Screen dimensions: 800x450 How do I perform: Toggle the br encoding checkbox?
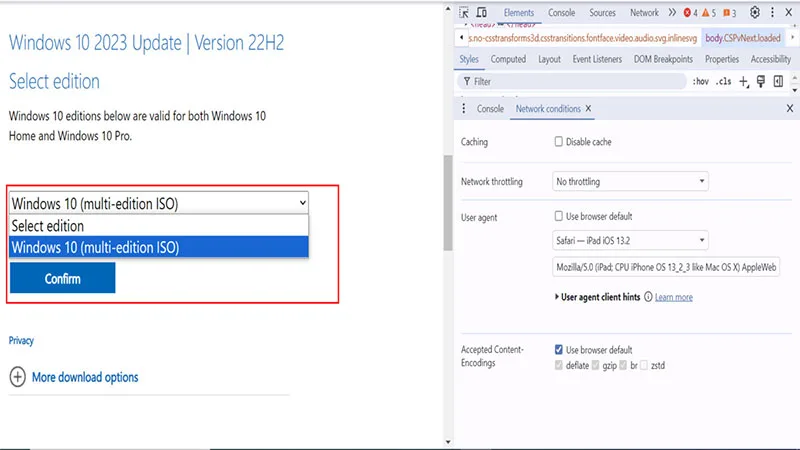point(623,365)
